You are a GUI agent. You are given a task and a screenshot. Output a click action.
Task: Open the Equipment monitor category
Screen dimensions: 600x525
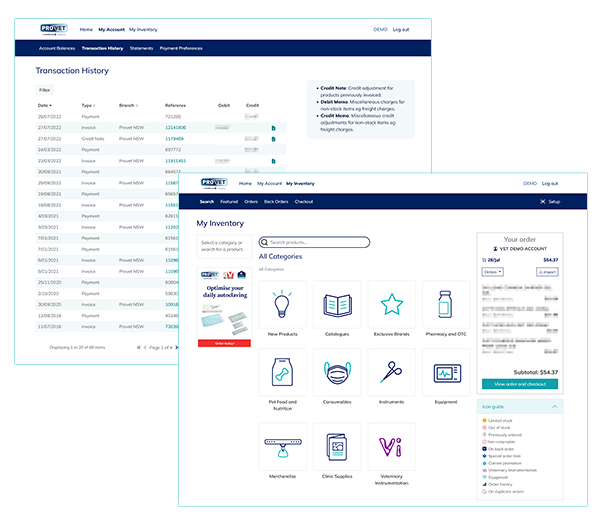445,373
